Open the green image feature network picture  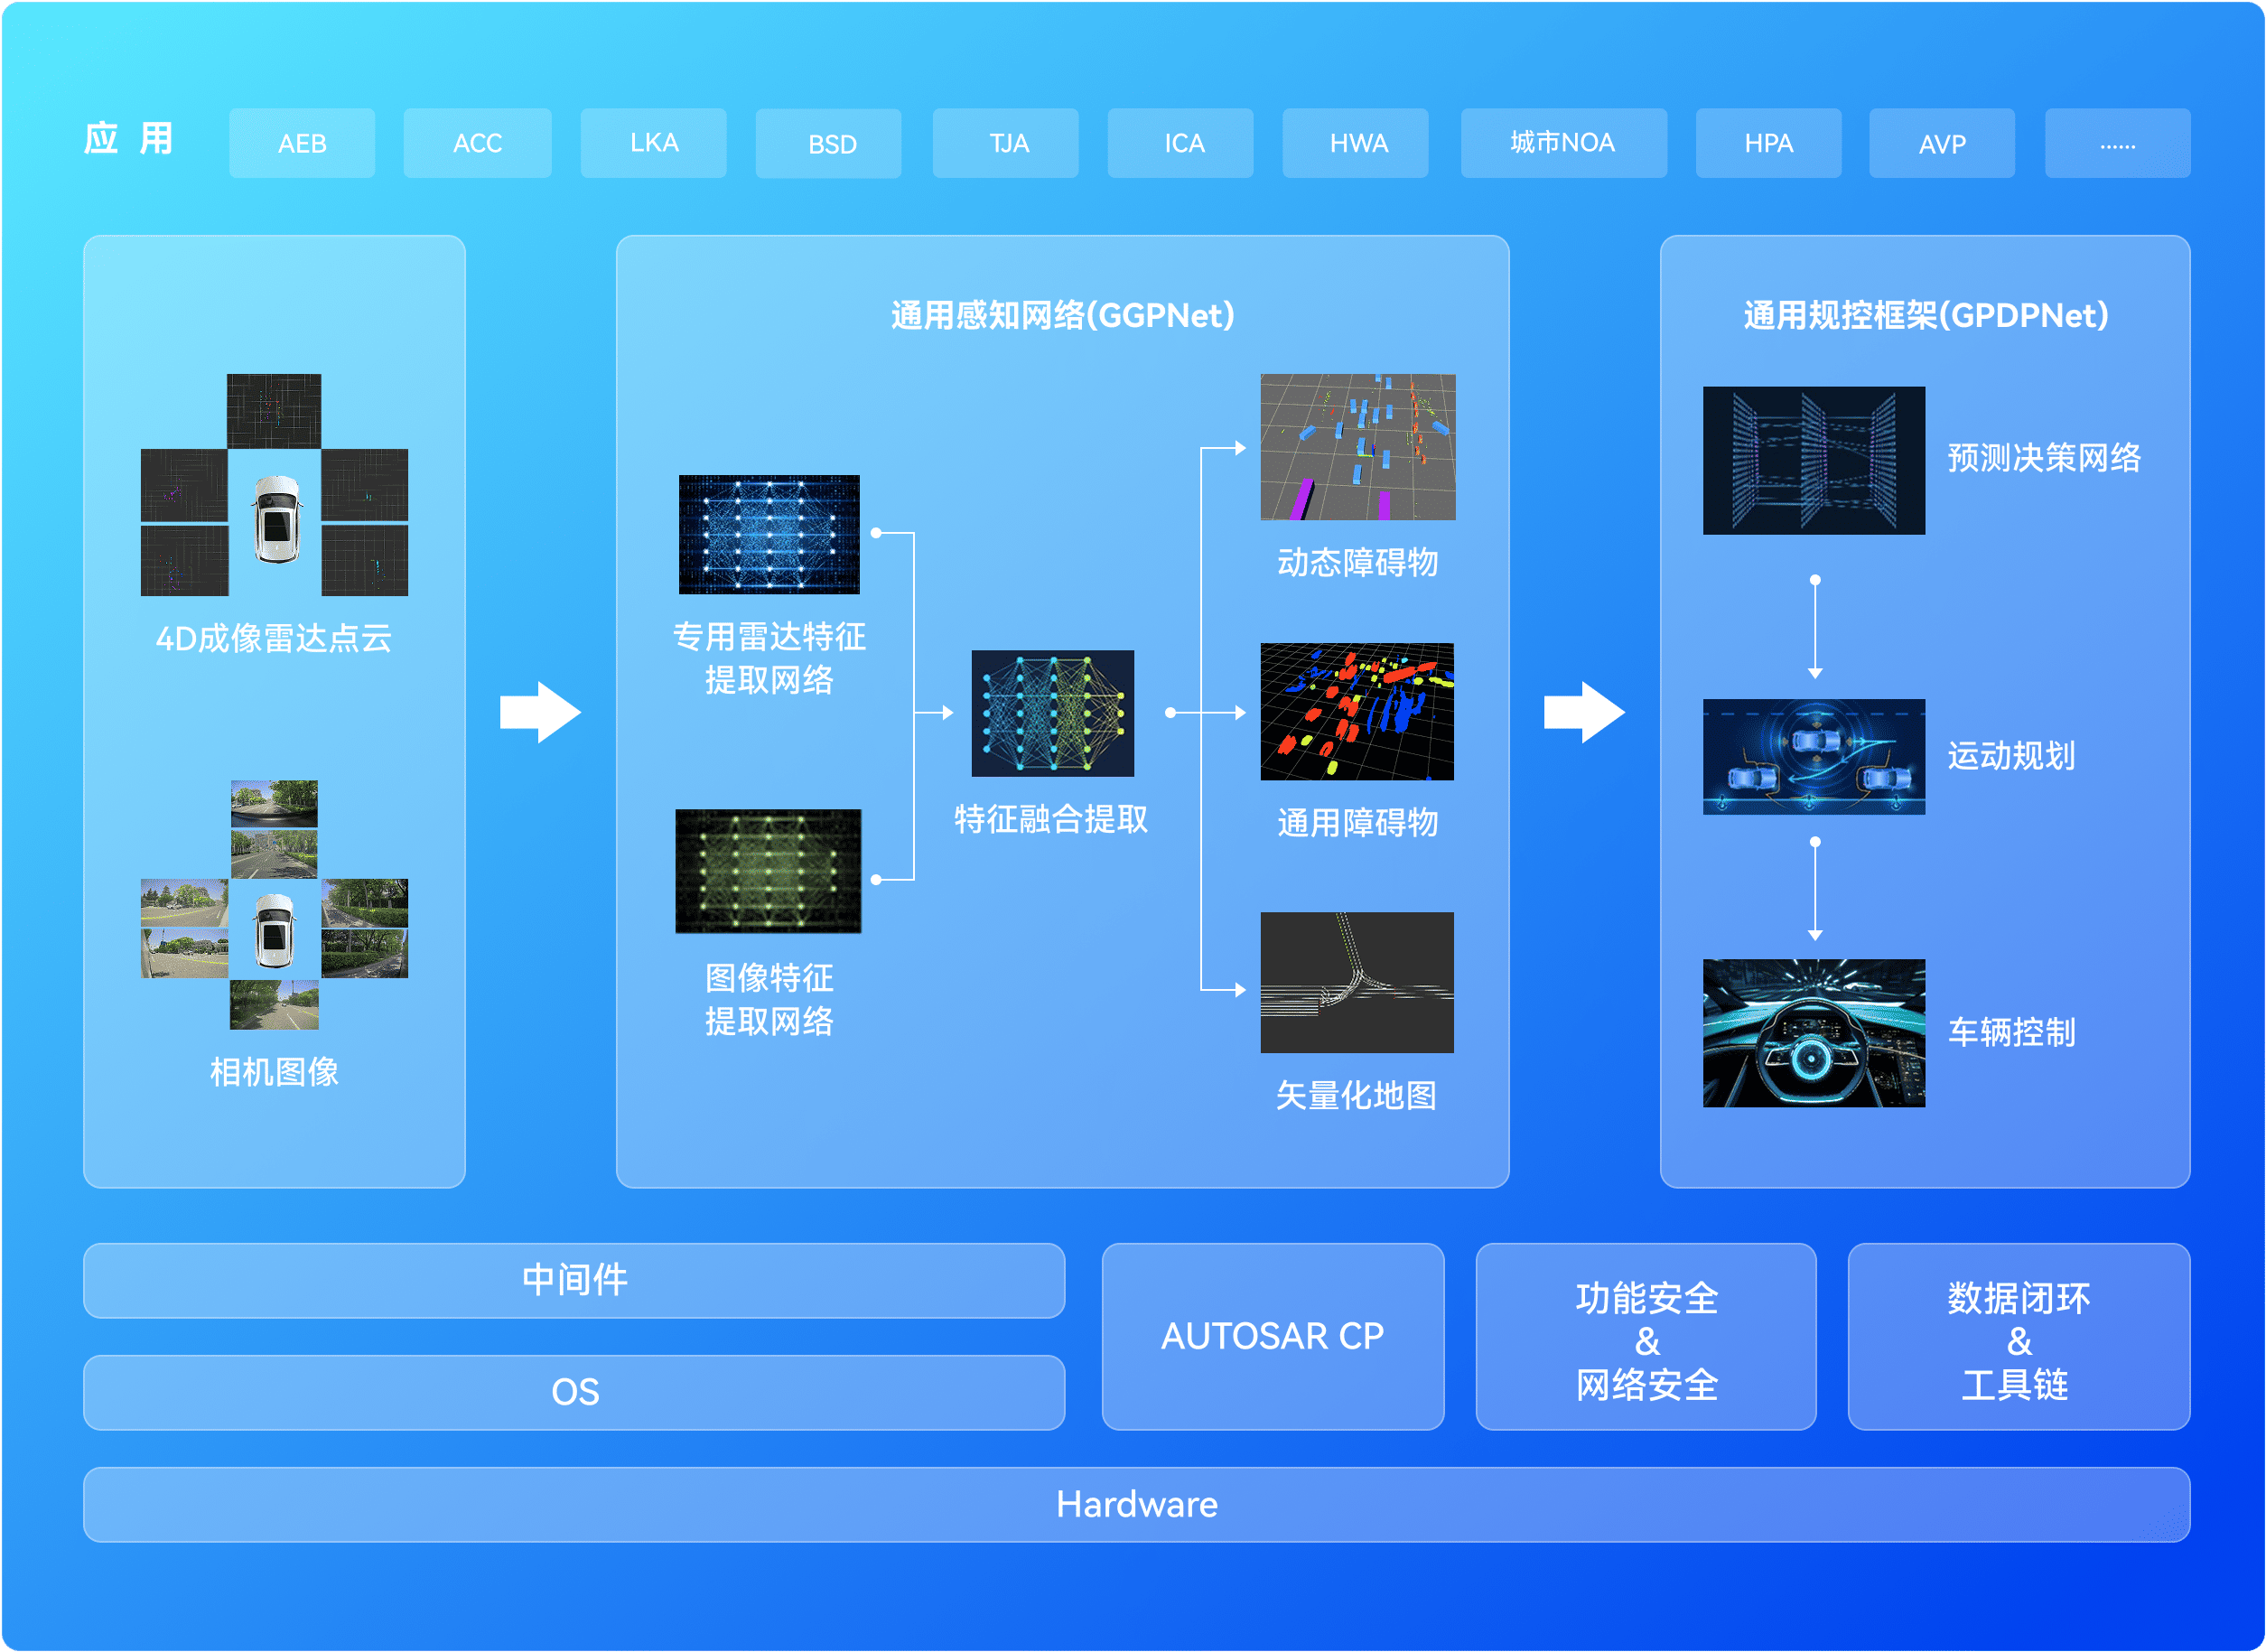(x=768, y=872)
